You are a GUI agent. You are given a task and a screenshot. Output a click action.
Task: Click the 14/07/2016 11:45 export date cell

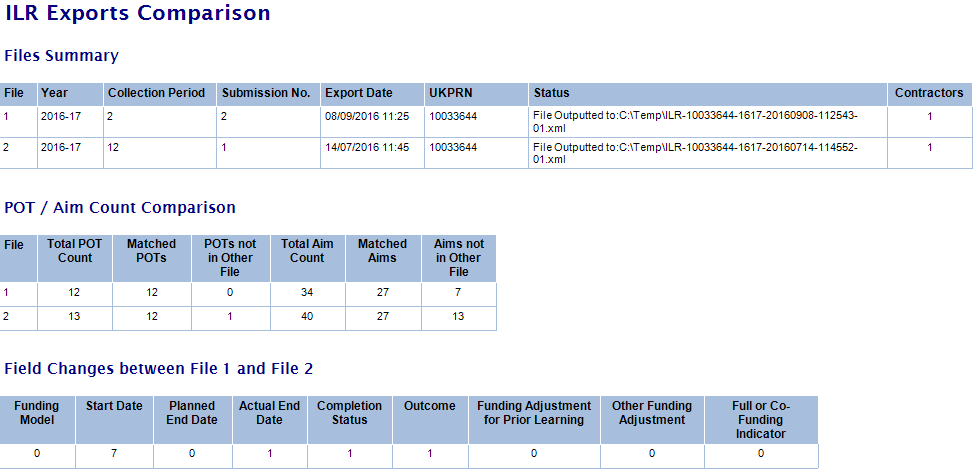[360, 148]
